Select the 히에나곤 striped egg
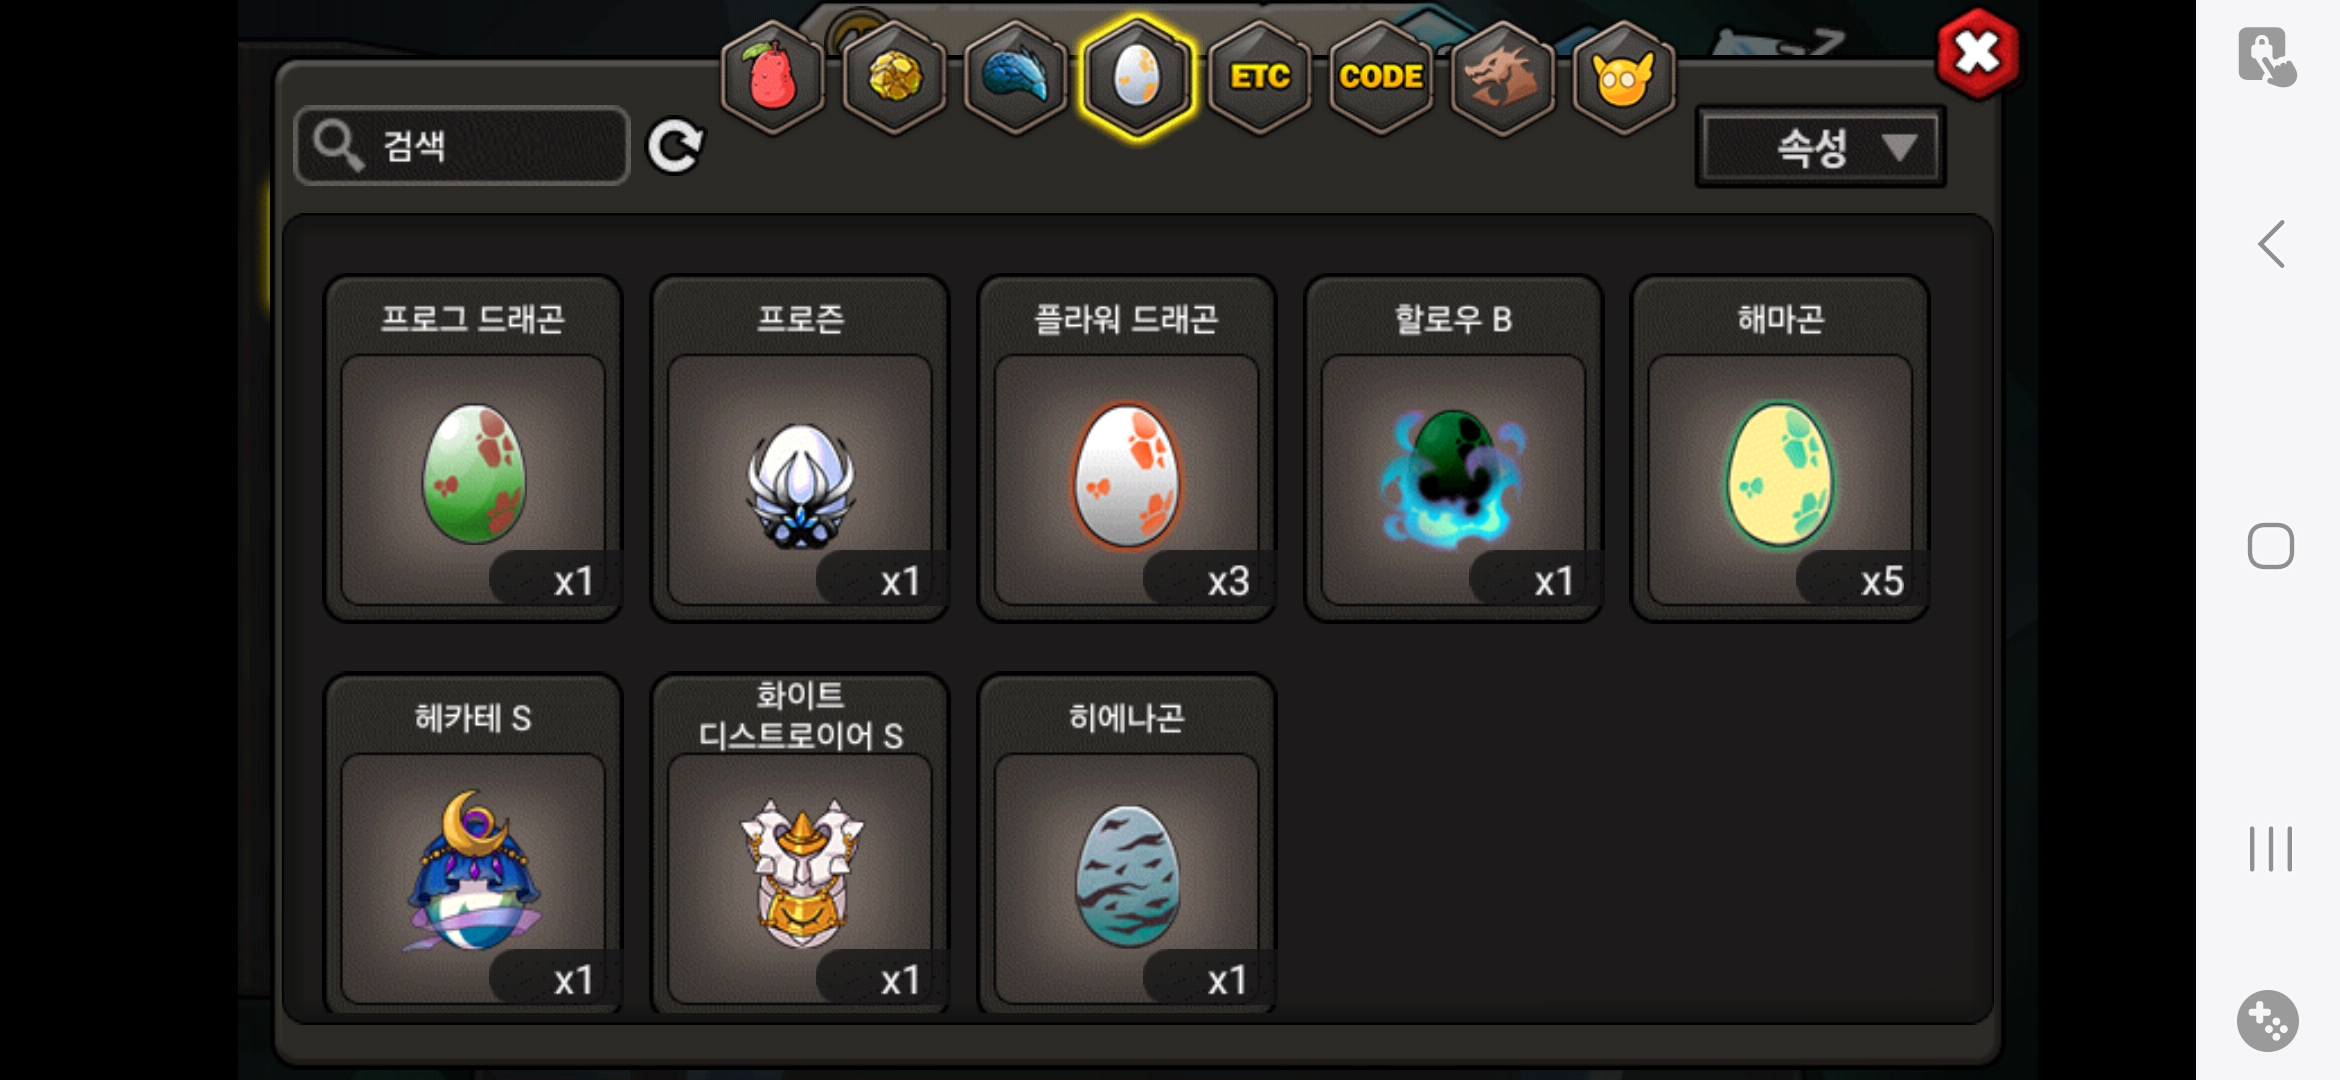The width and height of the screenshot is (2340, 1080). point(1127,845)
